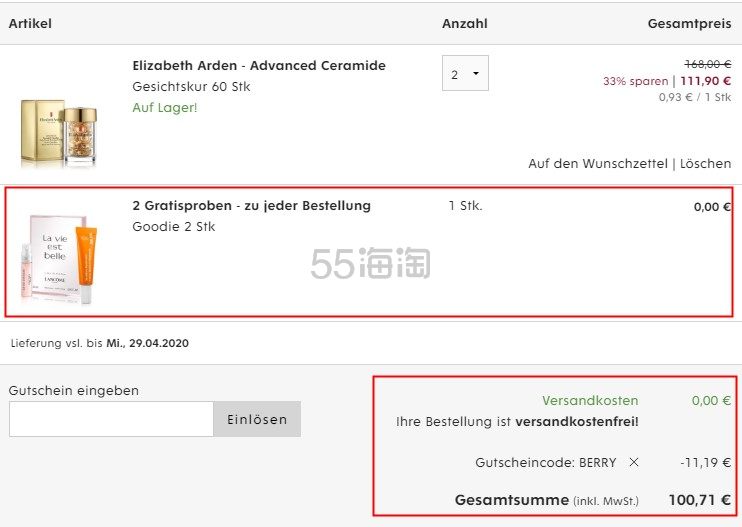Select the Gesamtpreis column header
Image resolution: width=742 pixels, height=527 pixels.
[689, 24]
